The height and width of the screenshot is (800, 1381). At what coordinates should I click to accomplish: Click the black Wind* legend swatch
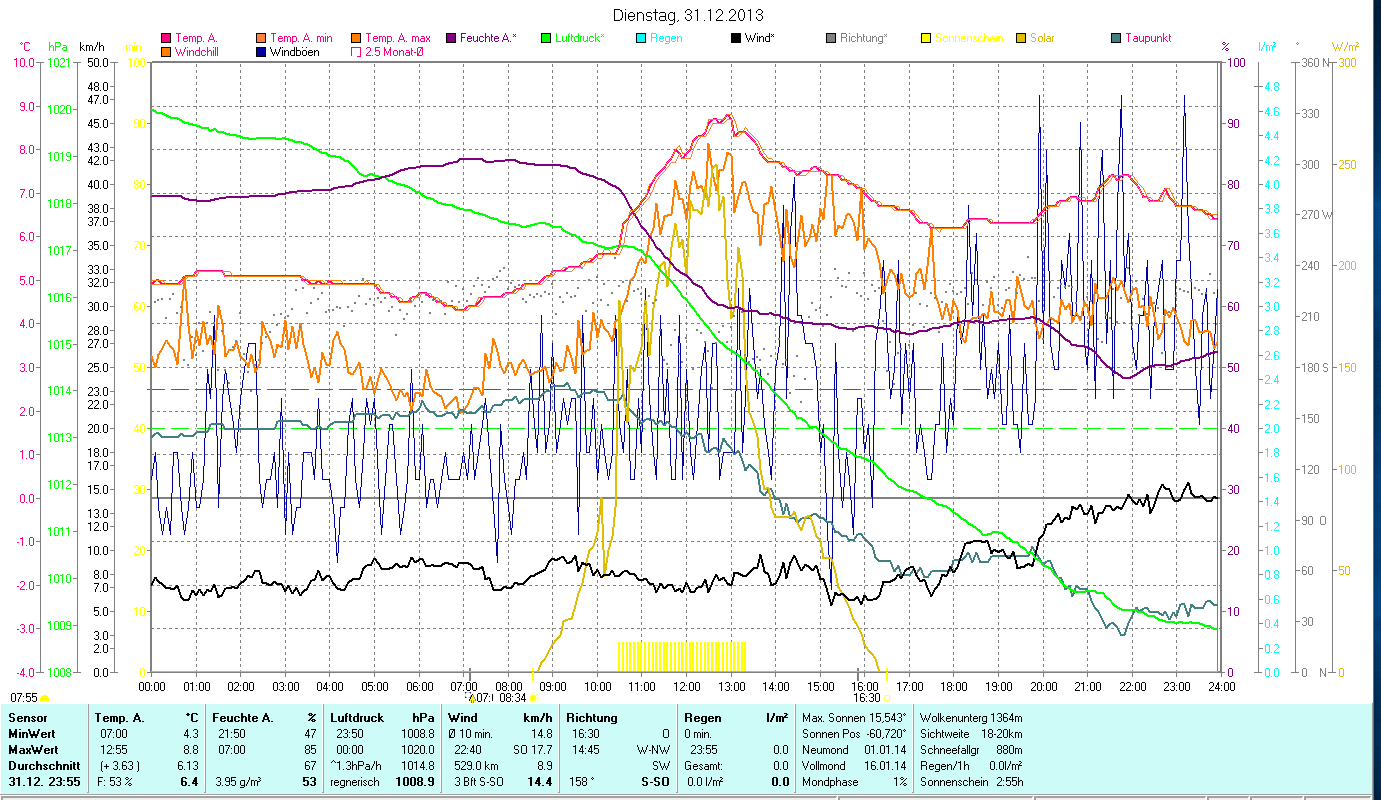735,38
